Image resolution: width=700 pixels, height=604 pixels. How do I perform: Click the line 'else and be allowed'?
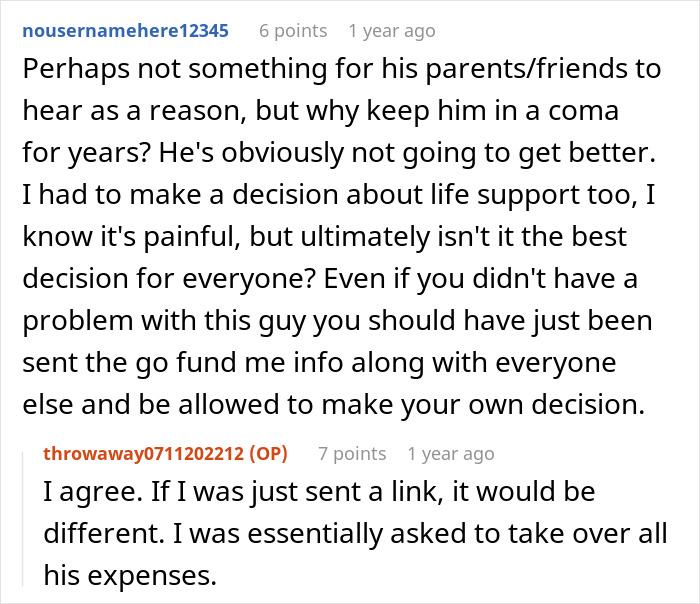[334, 405]
